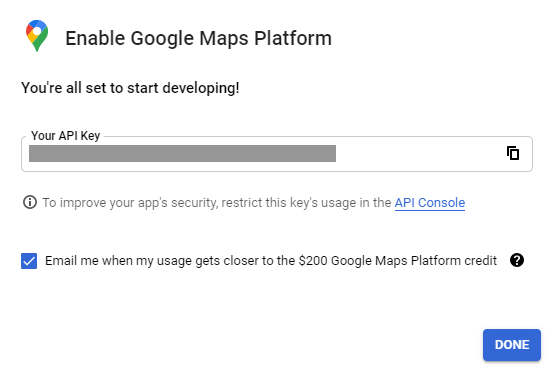This screenshot has height=376, width=555.
Task: Click the 'Enable Google Maps Platform' heading
Action: pyautogui.click(x=199, y=39)
